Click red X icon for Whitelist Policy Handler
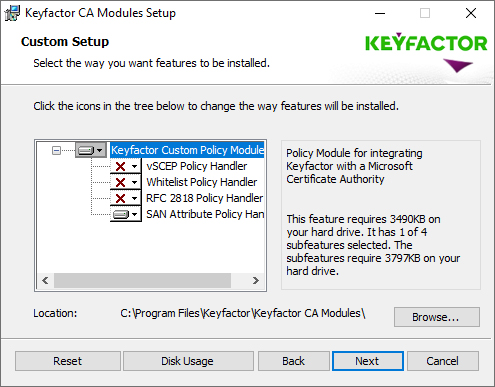This screenshot has height=387, width=495. click(120, 182)
